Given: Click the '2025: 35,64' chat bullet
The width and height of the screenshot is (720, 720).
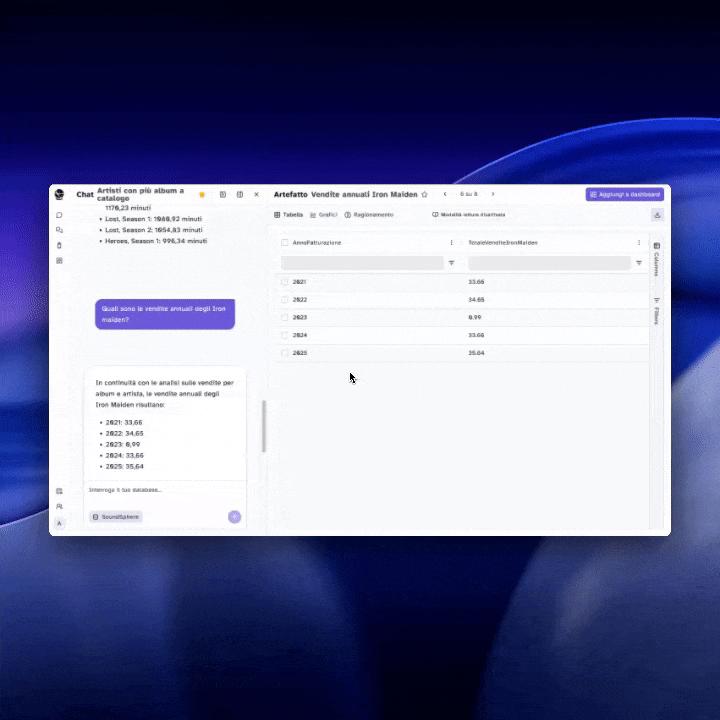Looking at the screenshot, I should [x=124, y=467].
